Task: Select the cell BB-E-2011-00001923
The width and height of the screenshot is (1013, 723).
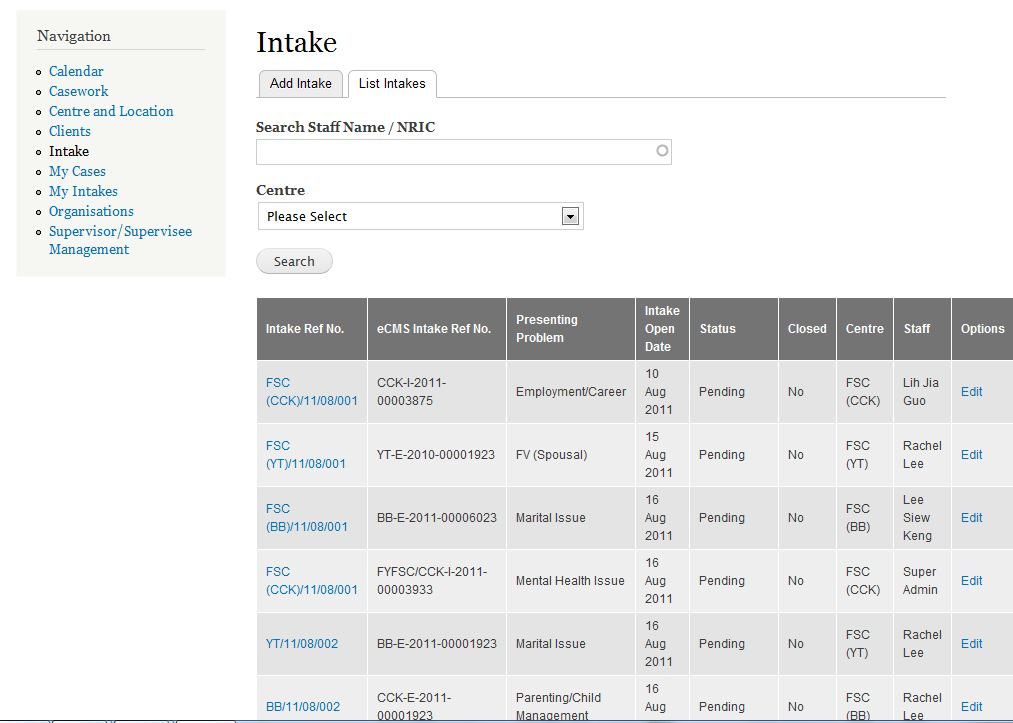Action: (437, 644)
